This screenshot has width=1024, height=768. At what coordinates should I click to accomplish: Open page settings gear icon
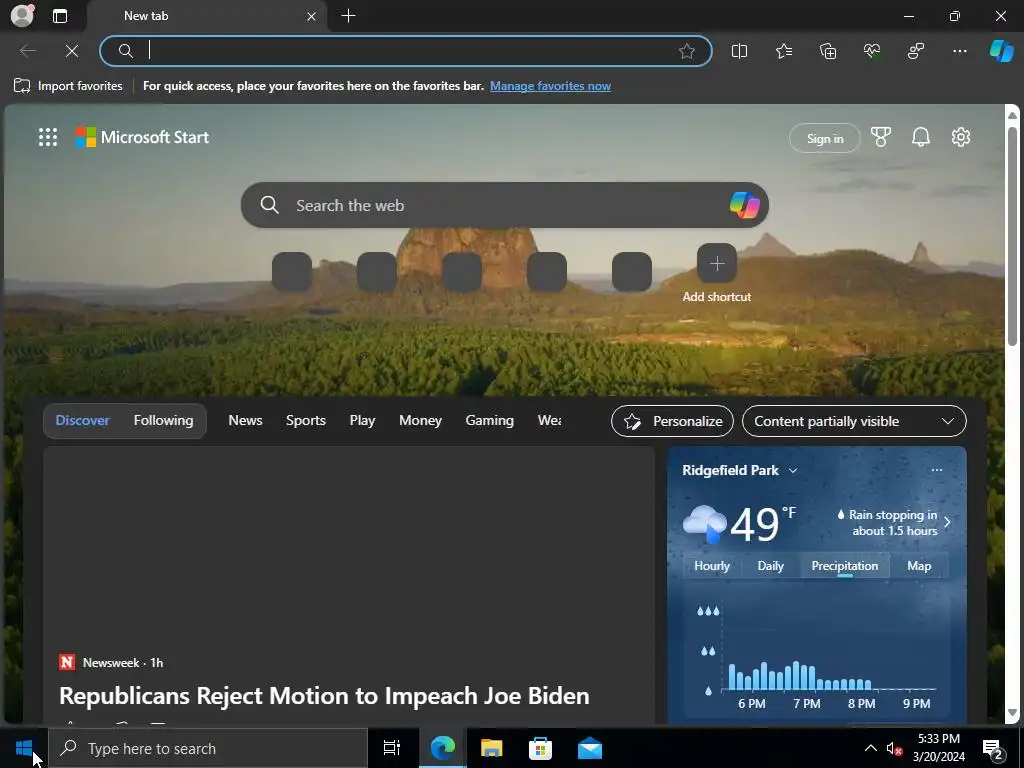961,137
